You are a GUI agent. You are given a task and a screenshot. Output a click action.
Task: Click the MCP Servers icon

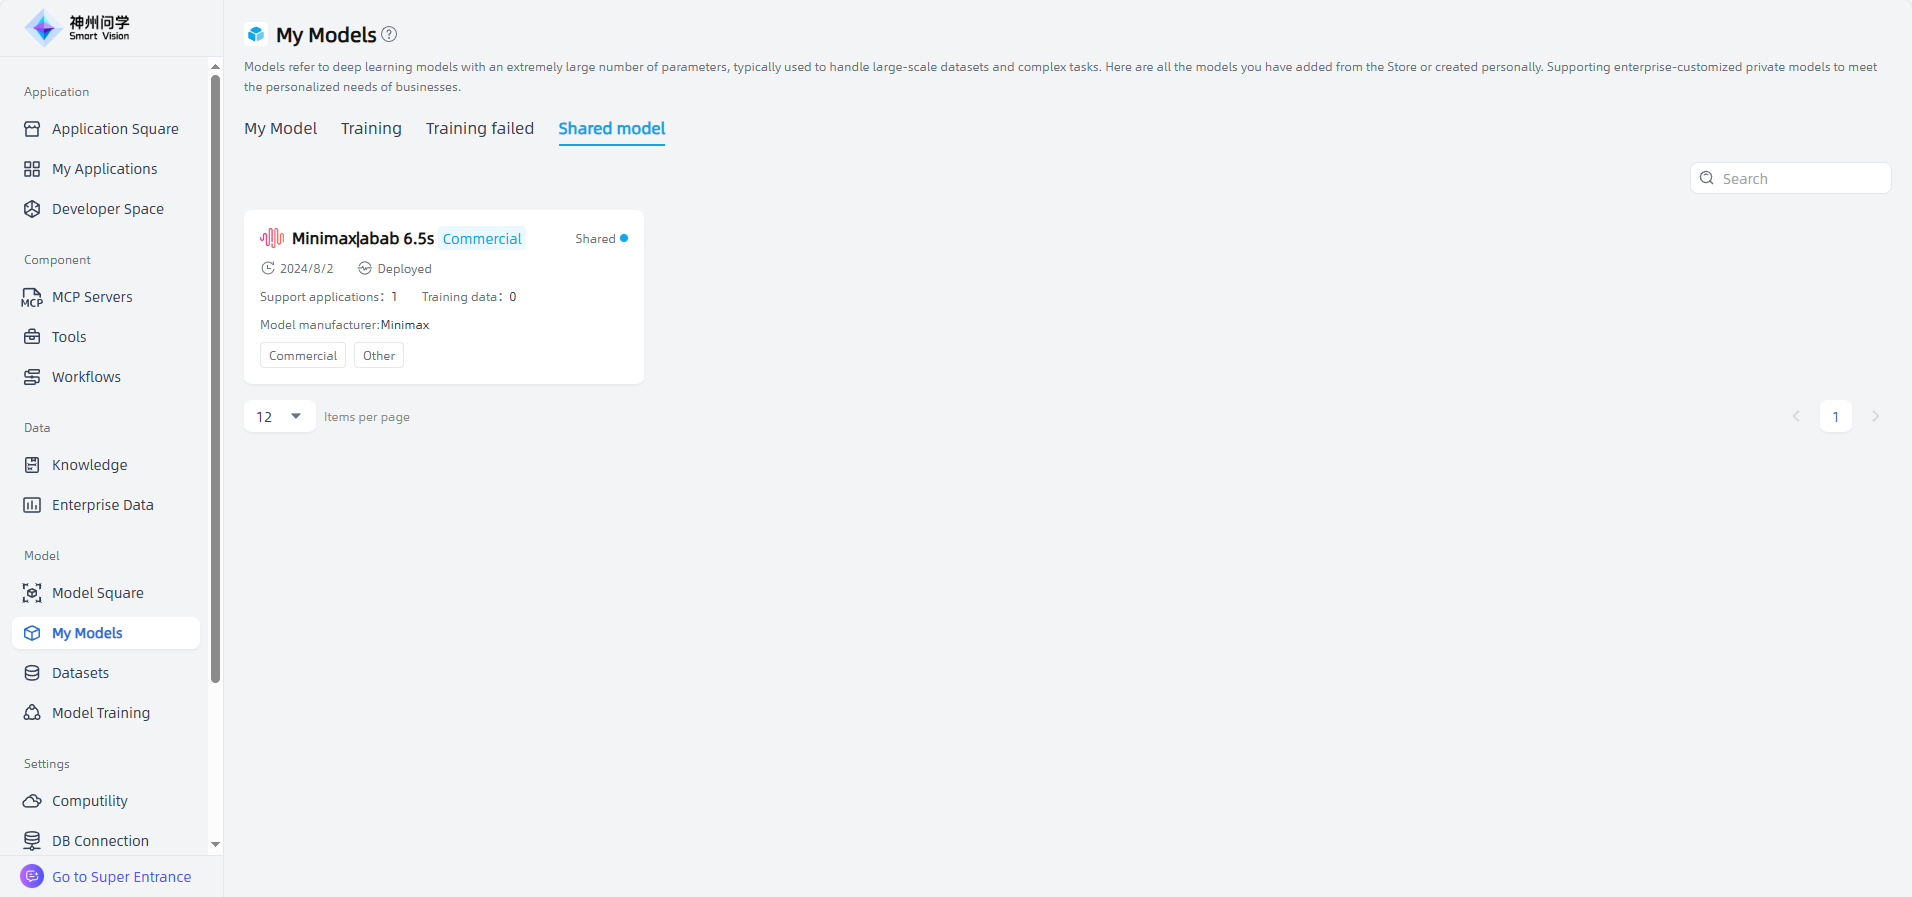click(x=32, y=297)
